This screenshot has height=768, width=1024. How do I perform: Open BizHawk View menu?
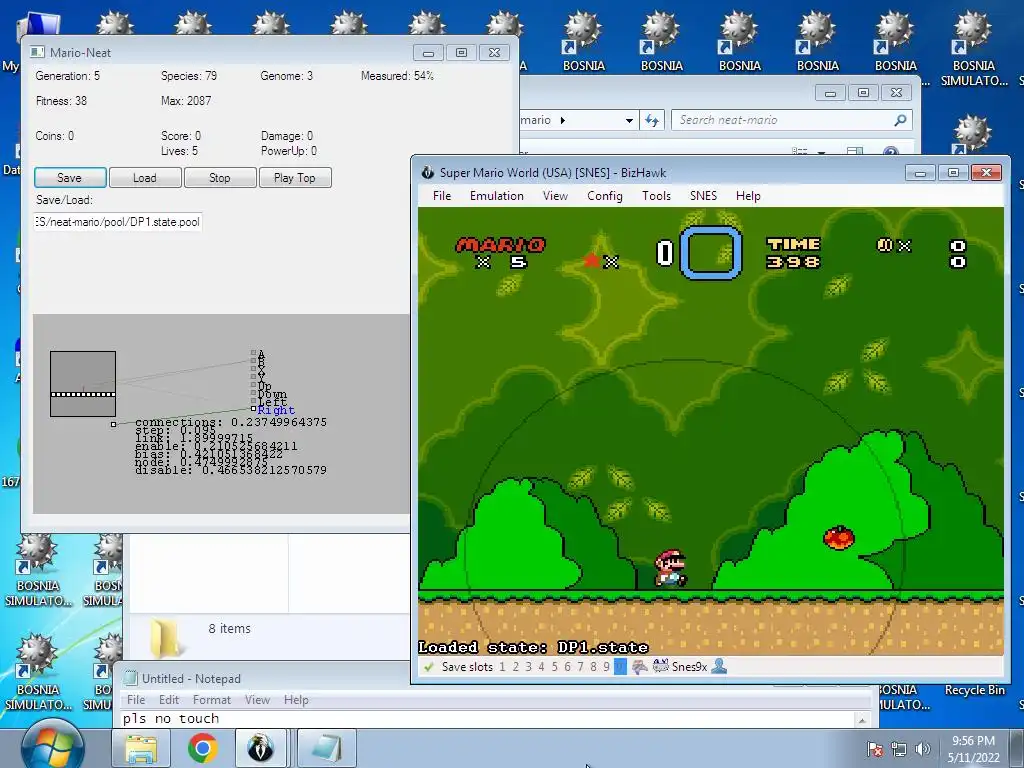(555, 196)
